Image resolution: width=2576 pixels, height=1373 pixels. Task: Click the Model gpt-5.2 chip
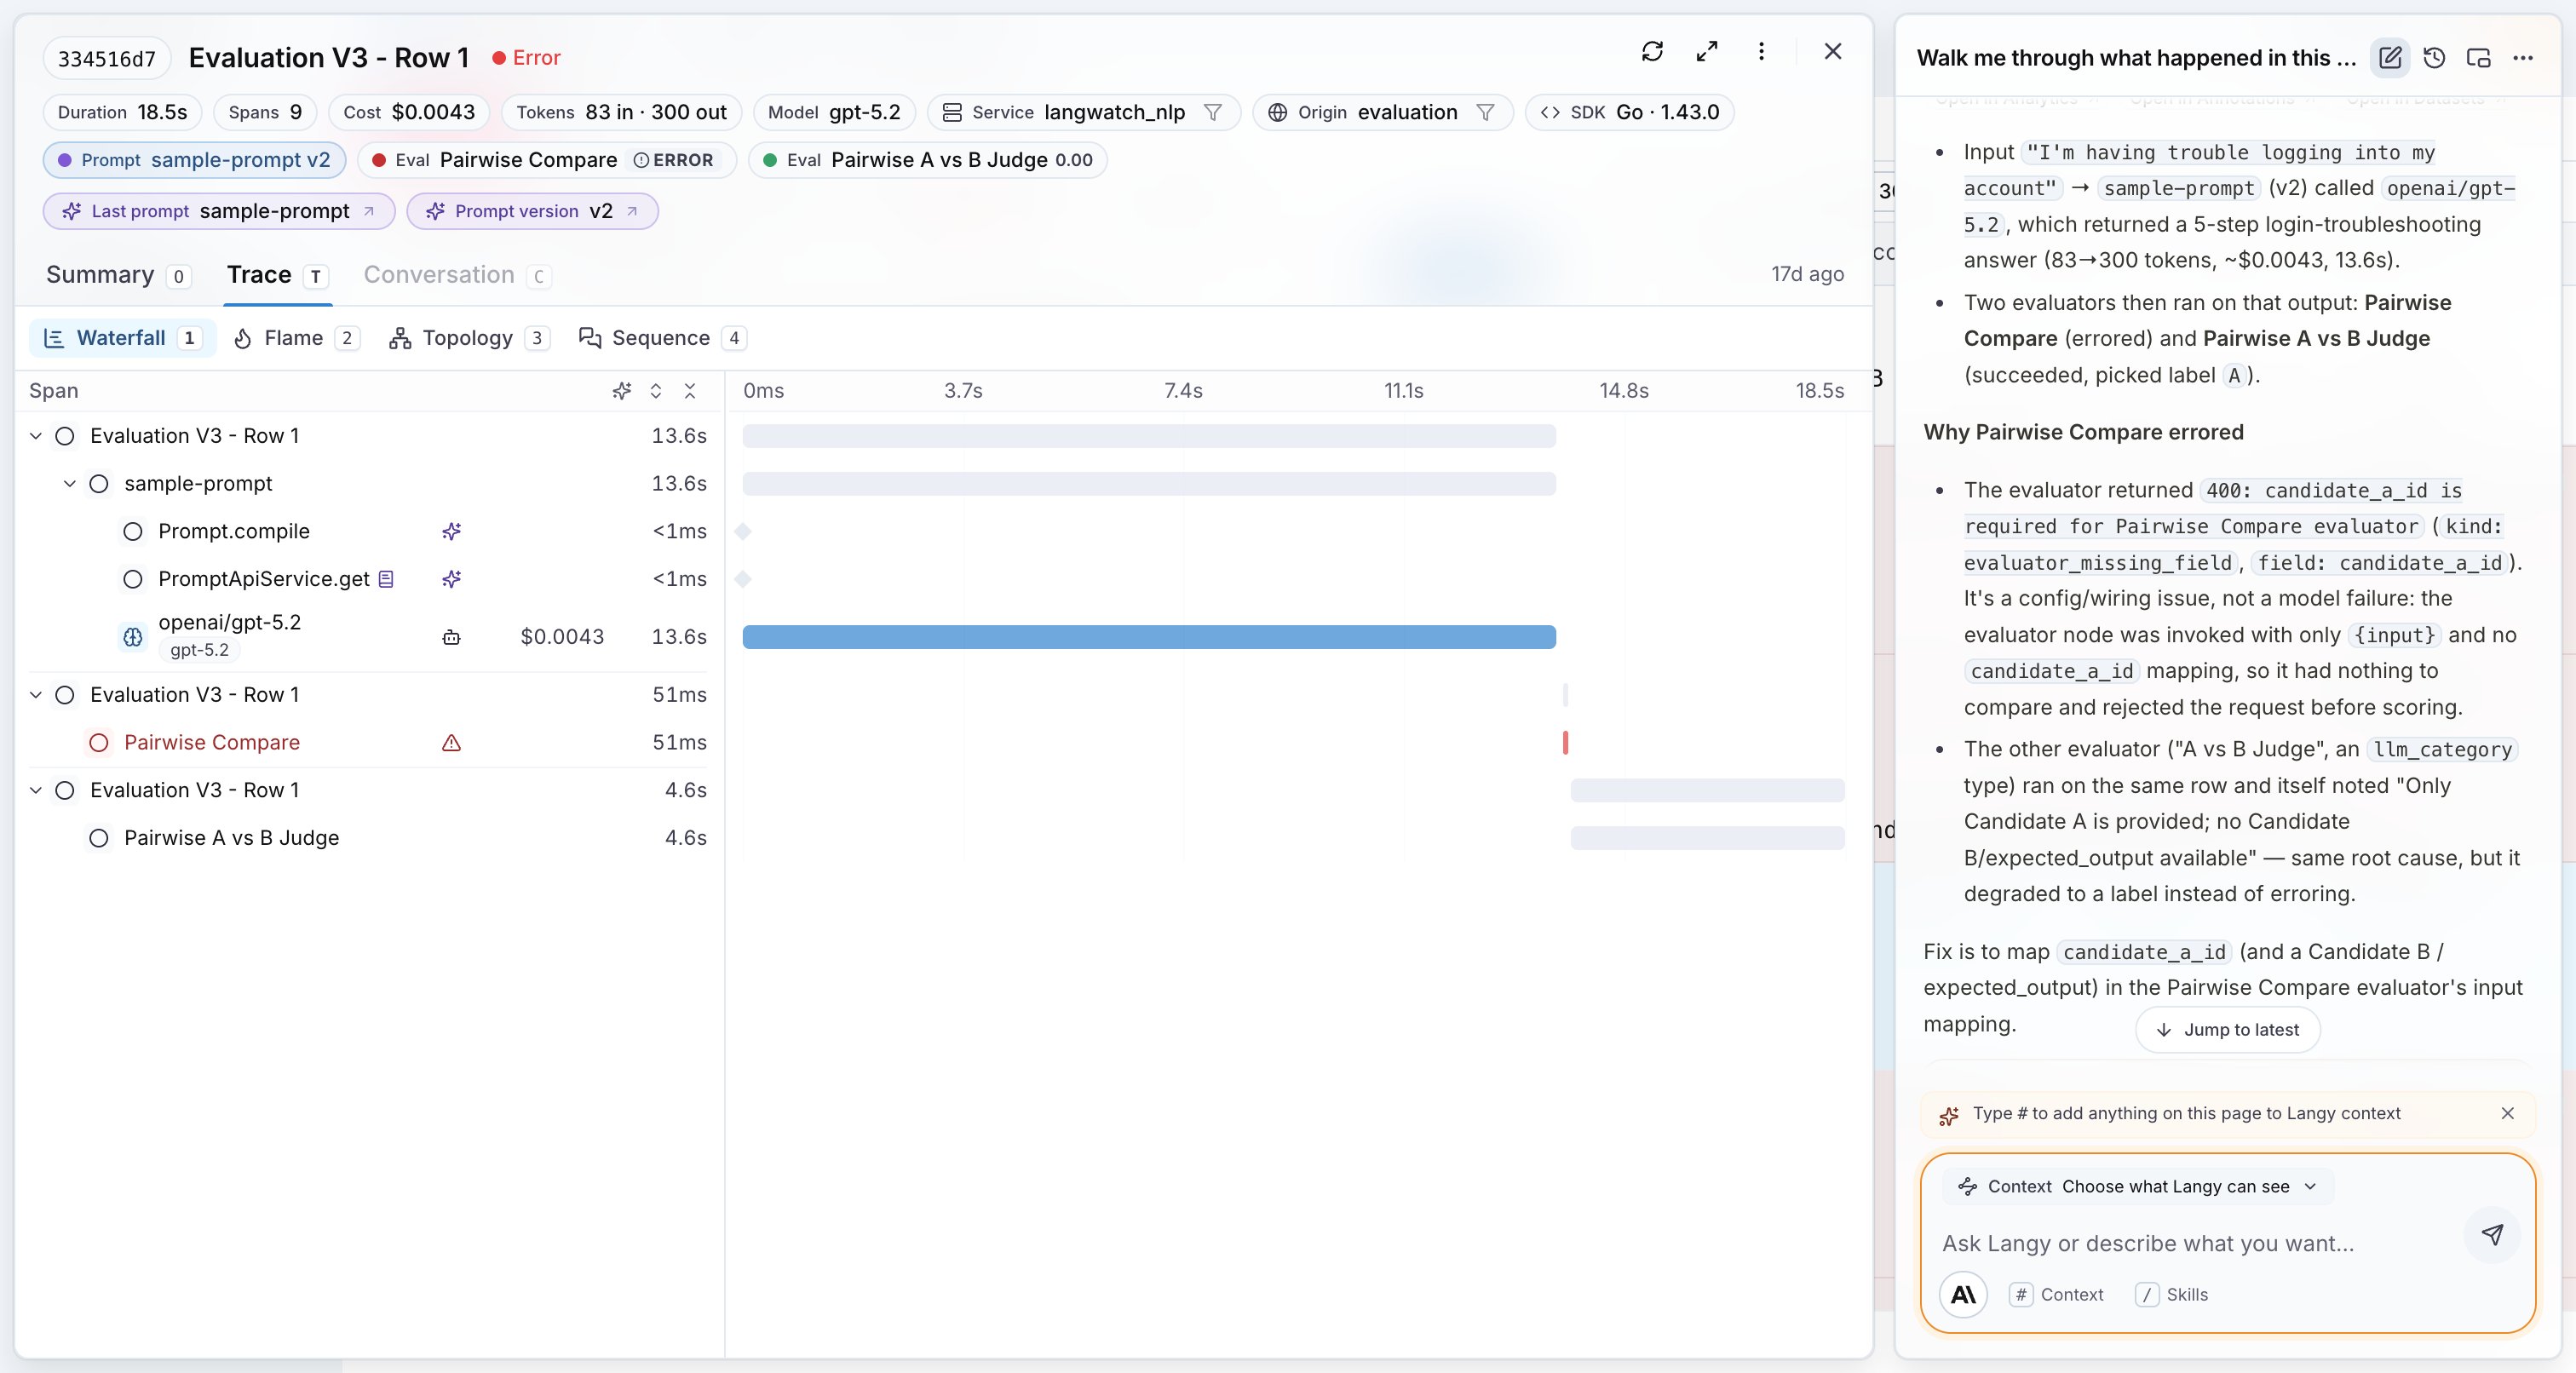coord(834,112)
